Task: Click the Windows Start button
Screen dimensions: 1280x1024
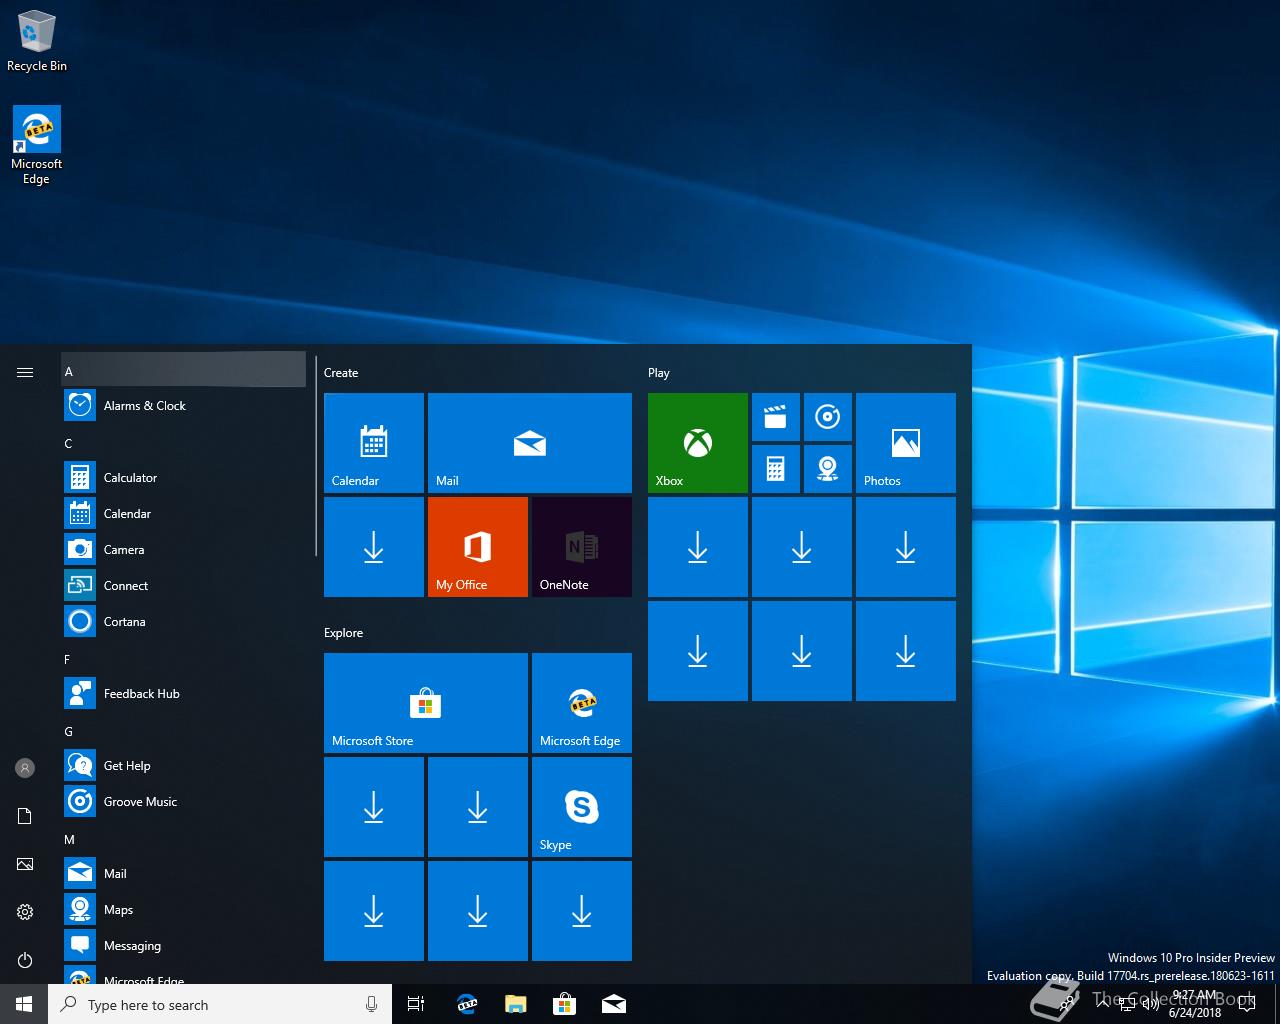Action: click(24, 1004)
